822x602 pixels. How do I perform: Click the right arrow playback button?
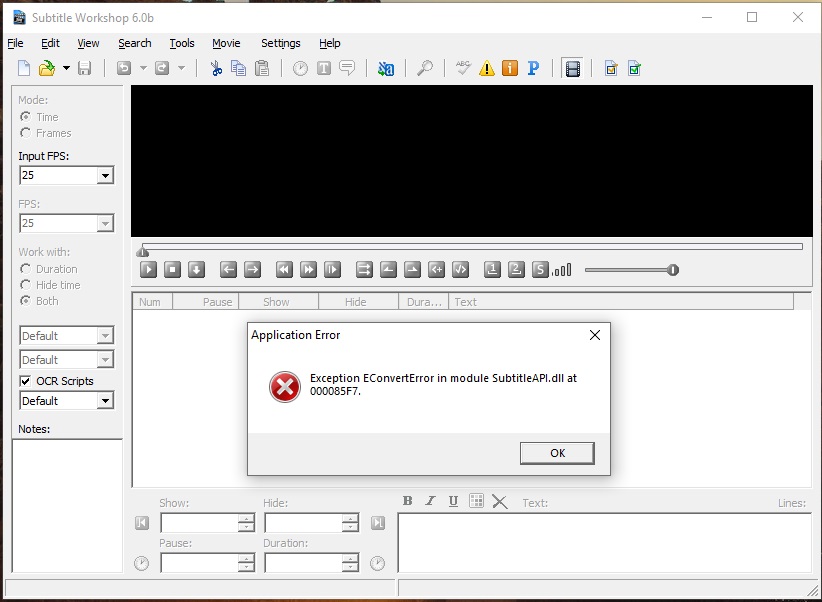click(252, 270)
